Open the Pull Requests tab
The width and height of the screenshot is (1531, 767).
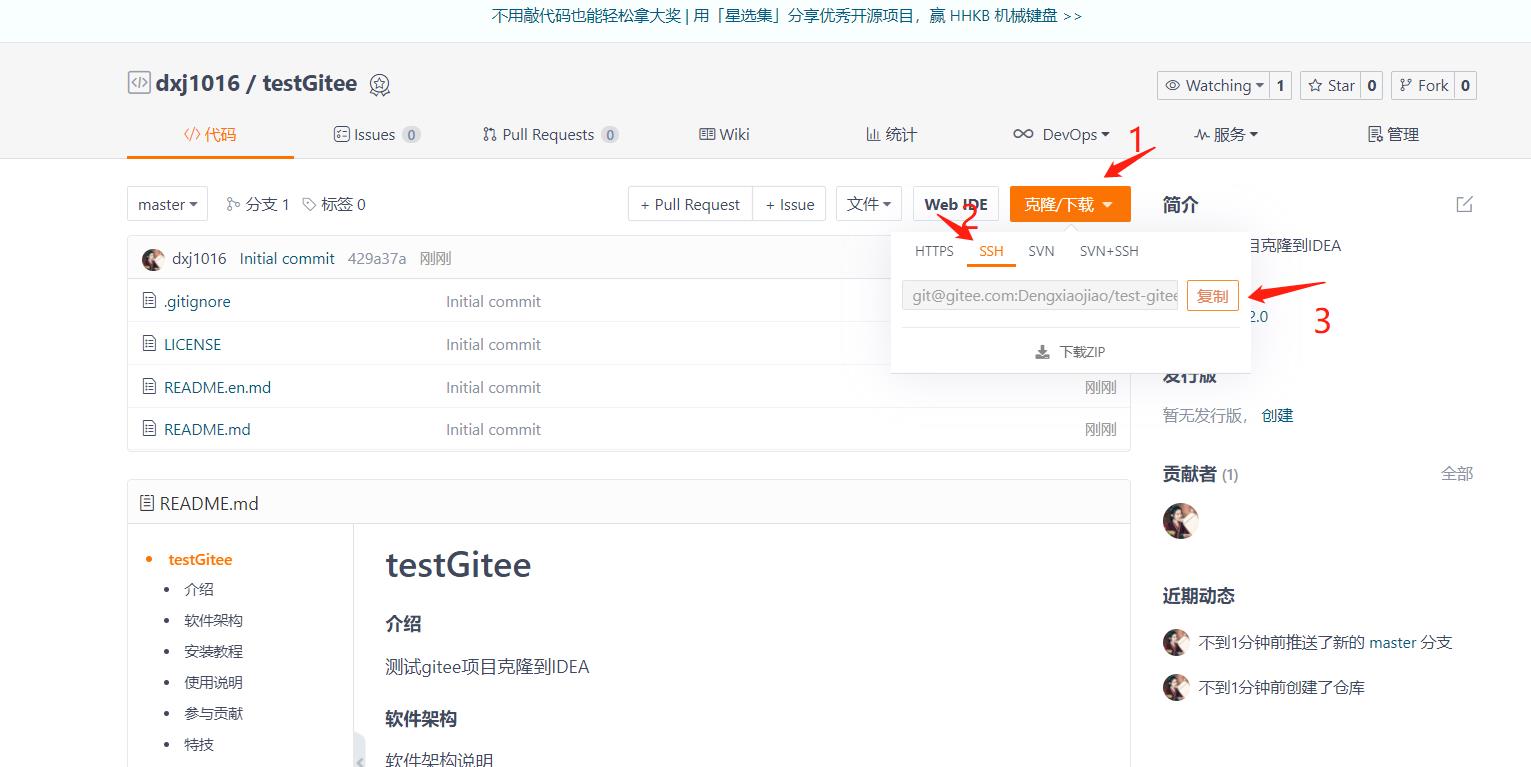point(550,134)
